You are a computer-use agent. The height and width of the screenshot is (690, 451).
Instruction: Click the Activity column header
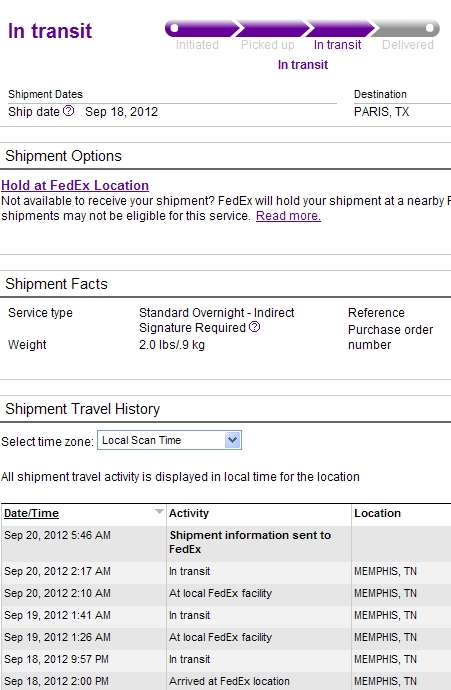click(x=189, y=513)
